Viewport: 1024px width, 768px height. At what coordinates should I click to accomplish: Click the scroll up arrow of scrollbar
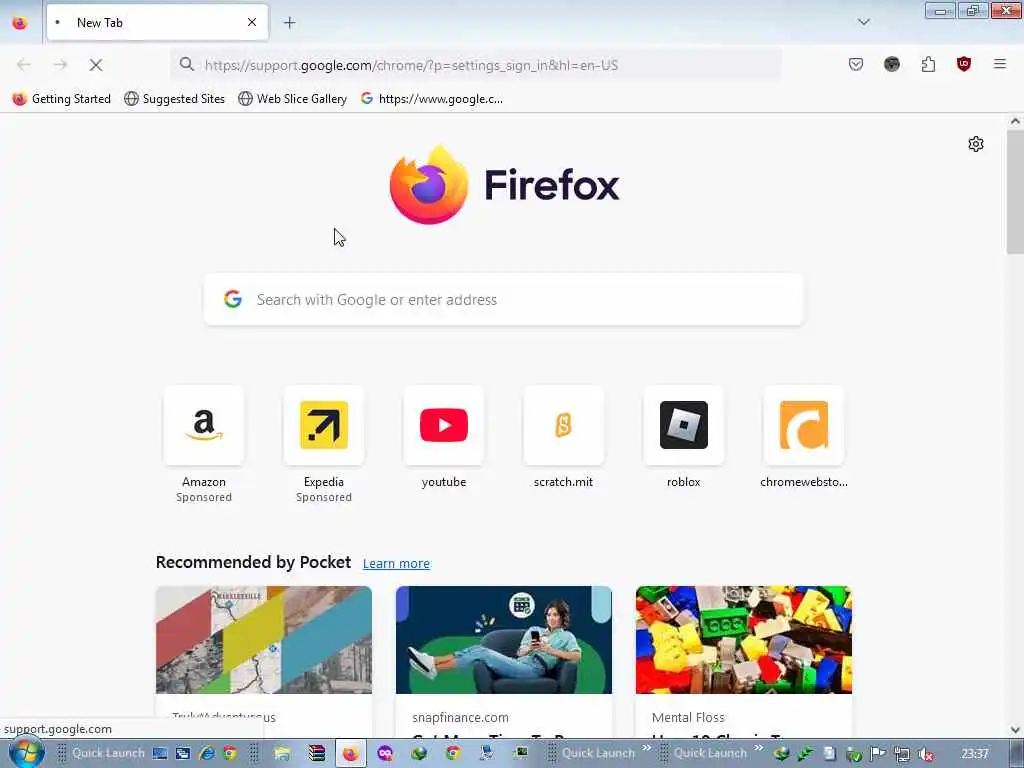(x=1015, y=121)
